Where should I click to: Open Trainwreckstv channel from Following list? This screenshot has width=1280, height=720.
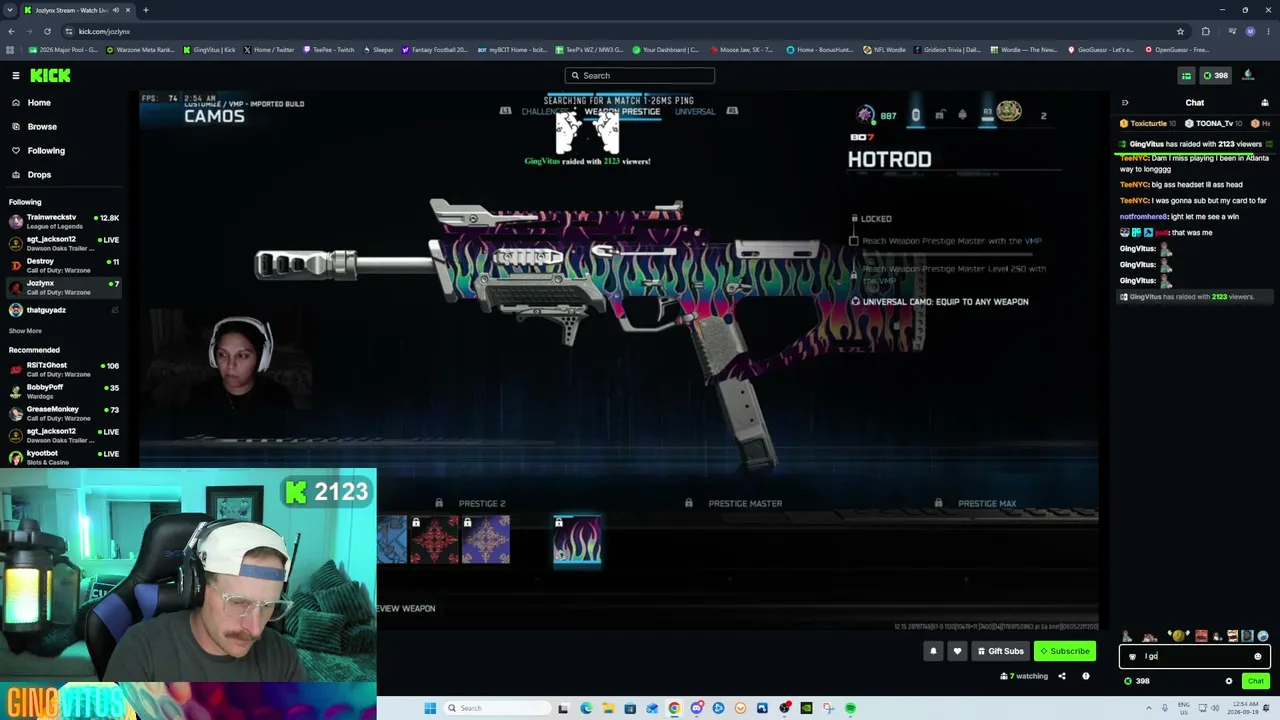62,221
